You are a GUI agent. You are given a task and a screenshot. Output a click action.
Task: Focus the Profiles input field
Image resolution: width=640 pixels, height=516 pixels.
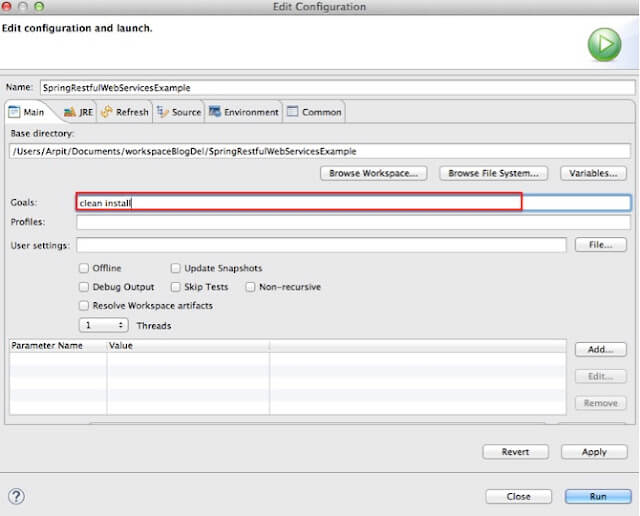click(353, 222)
